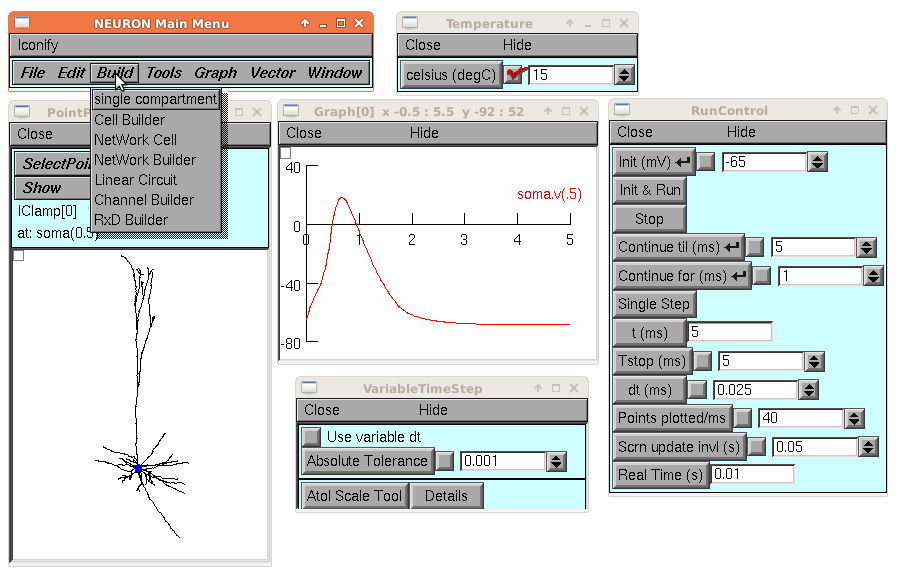
Task: Open the Graph menu
Action: click(215, 73)
